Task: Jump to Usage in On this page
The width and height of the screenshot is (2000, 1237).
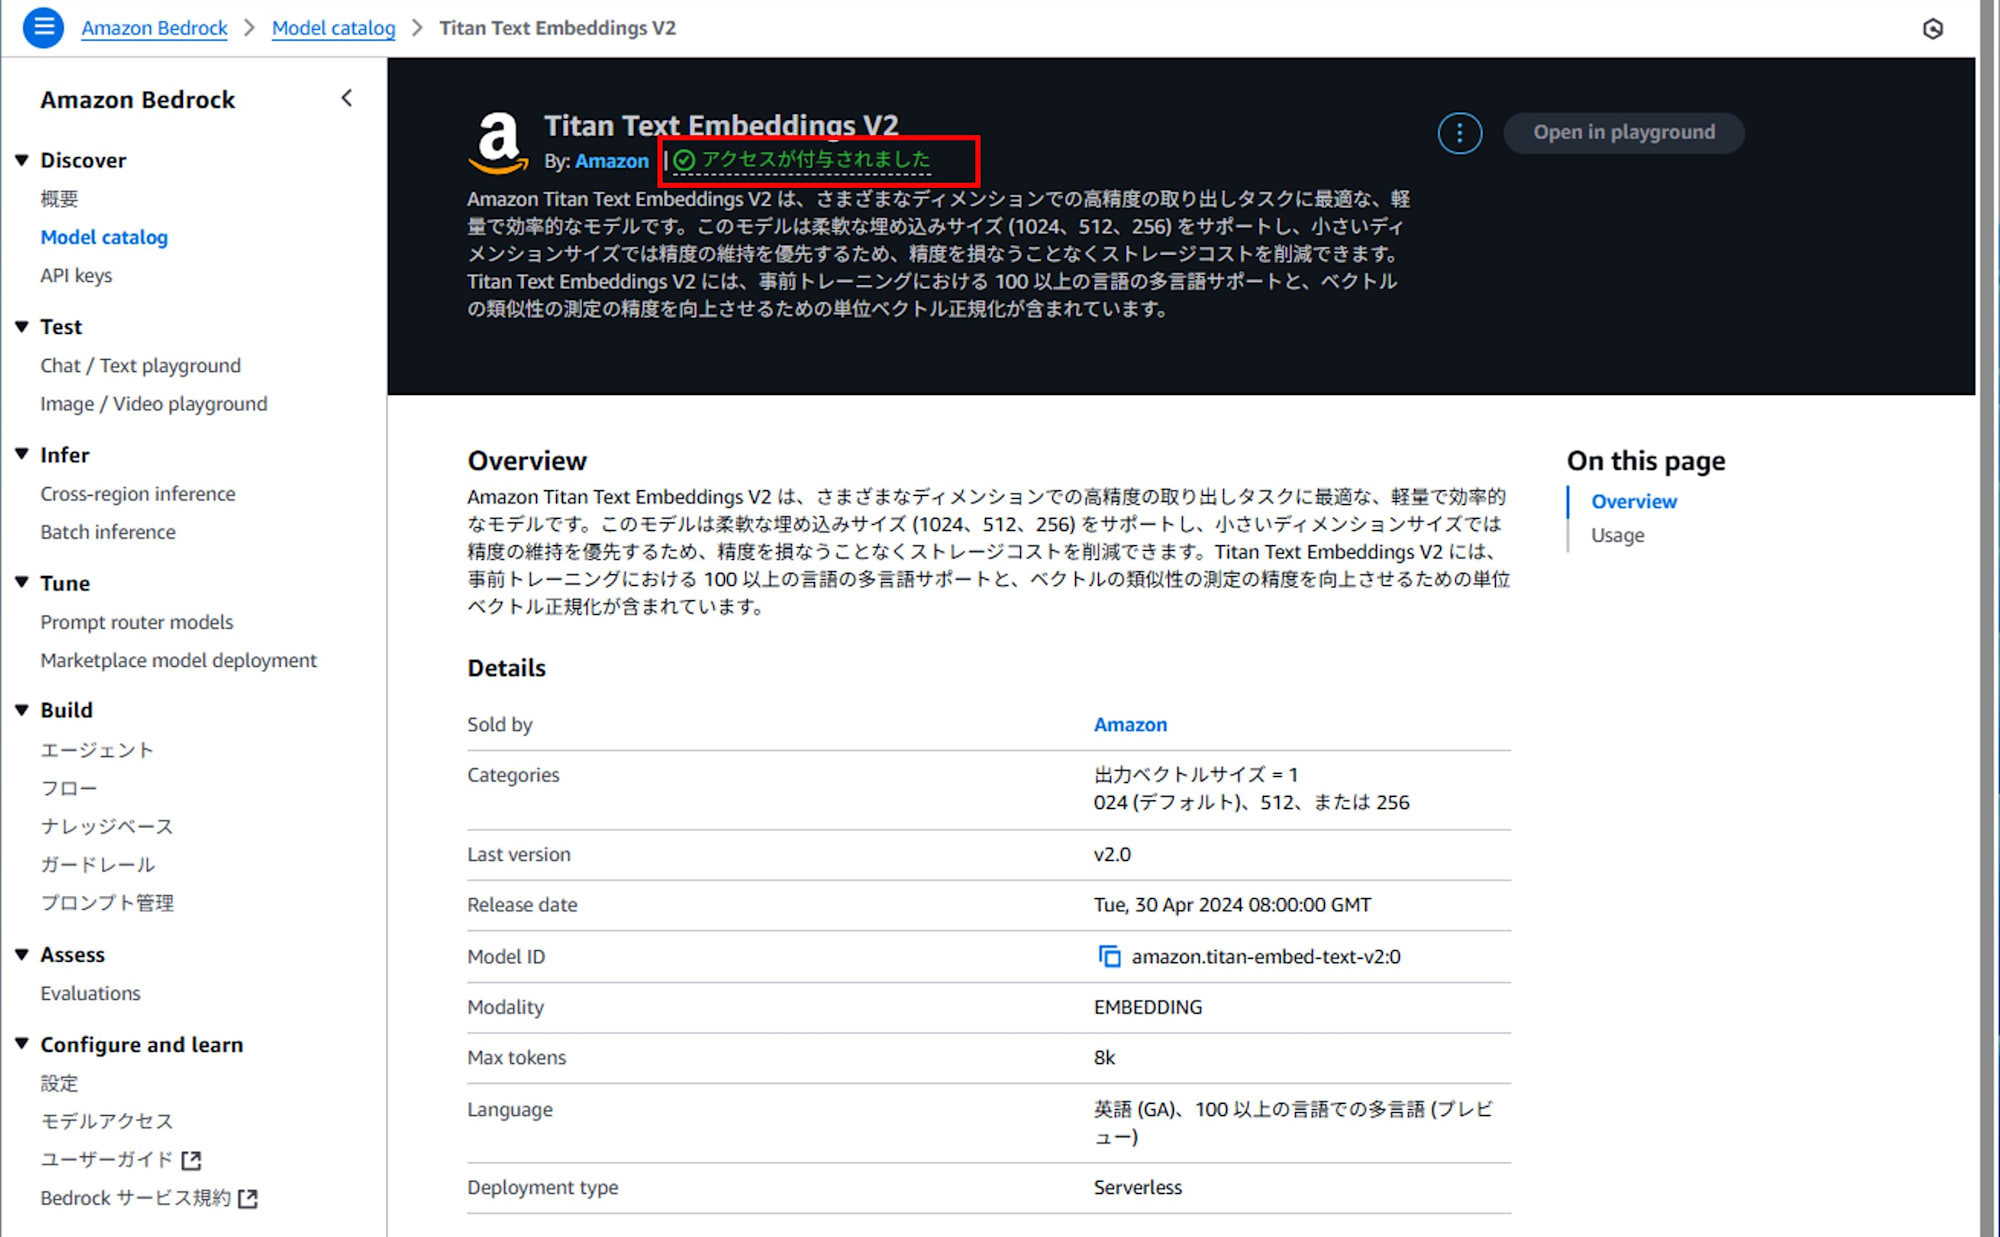Action: (1617, 535)
